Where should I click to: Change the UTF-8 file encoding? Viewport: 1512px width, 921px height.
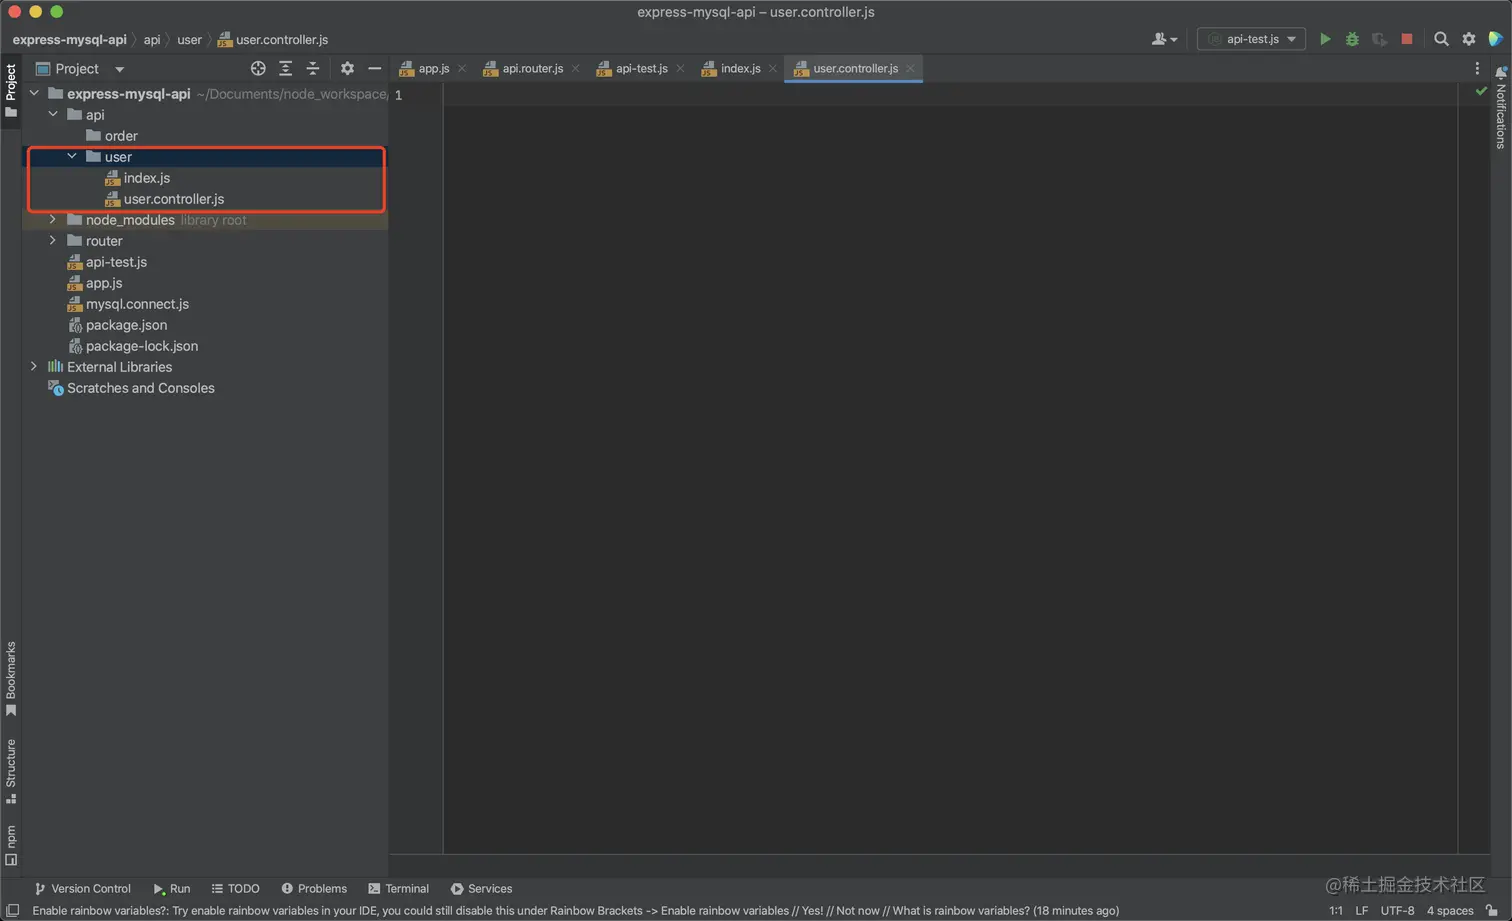pyautogui.click(x=1397, y=910)
